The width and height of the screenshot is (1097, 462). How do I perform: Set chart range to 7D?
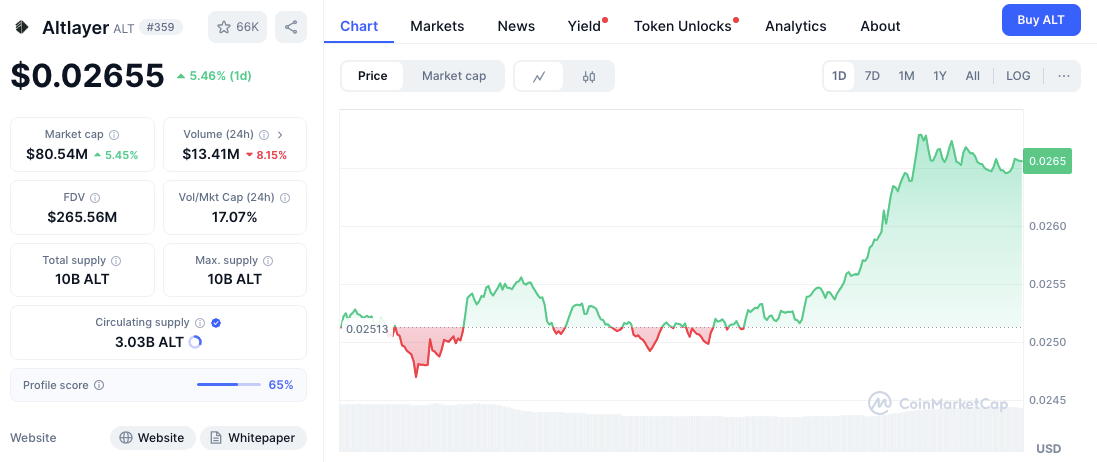[872, 76]
